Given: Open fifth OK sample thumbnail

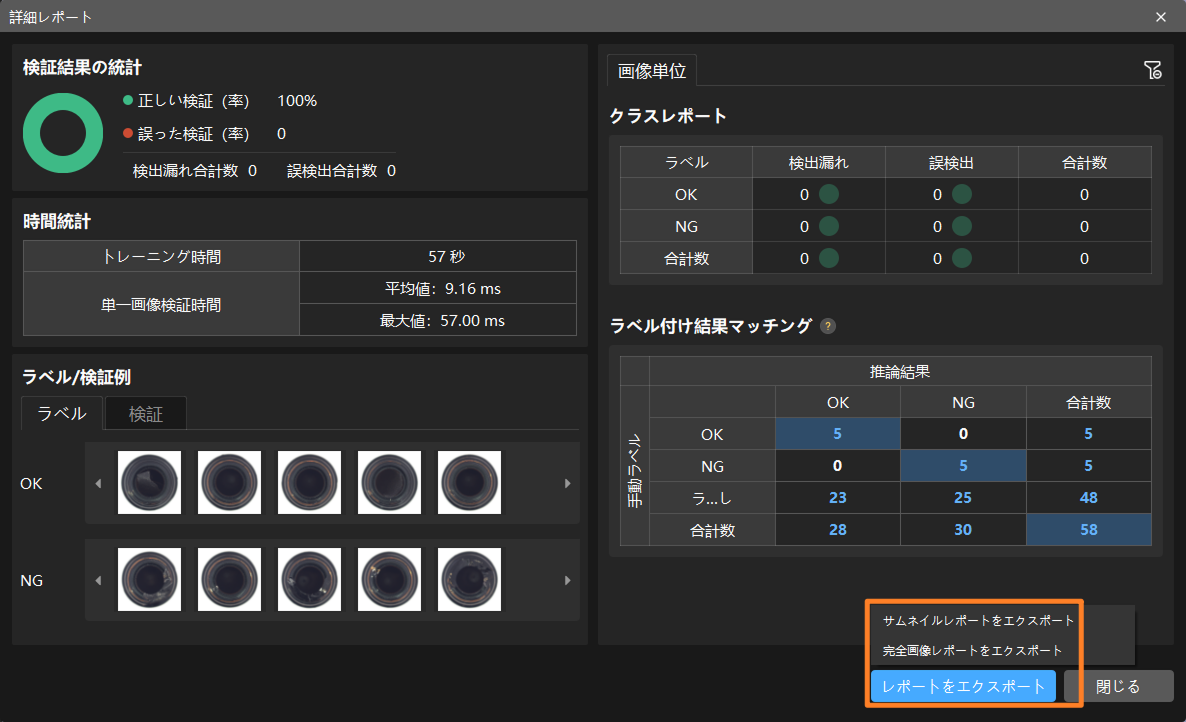Looking at the screenshot, I should (x=469, y=482).
